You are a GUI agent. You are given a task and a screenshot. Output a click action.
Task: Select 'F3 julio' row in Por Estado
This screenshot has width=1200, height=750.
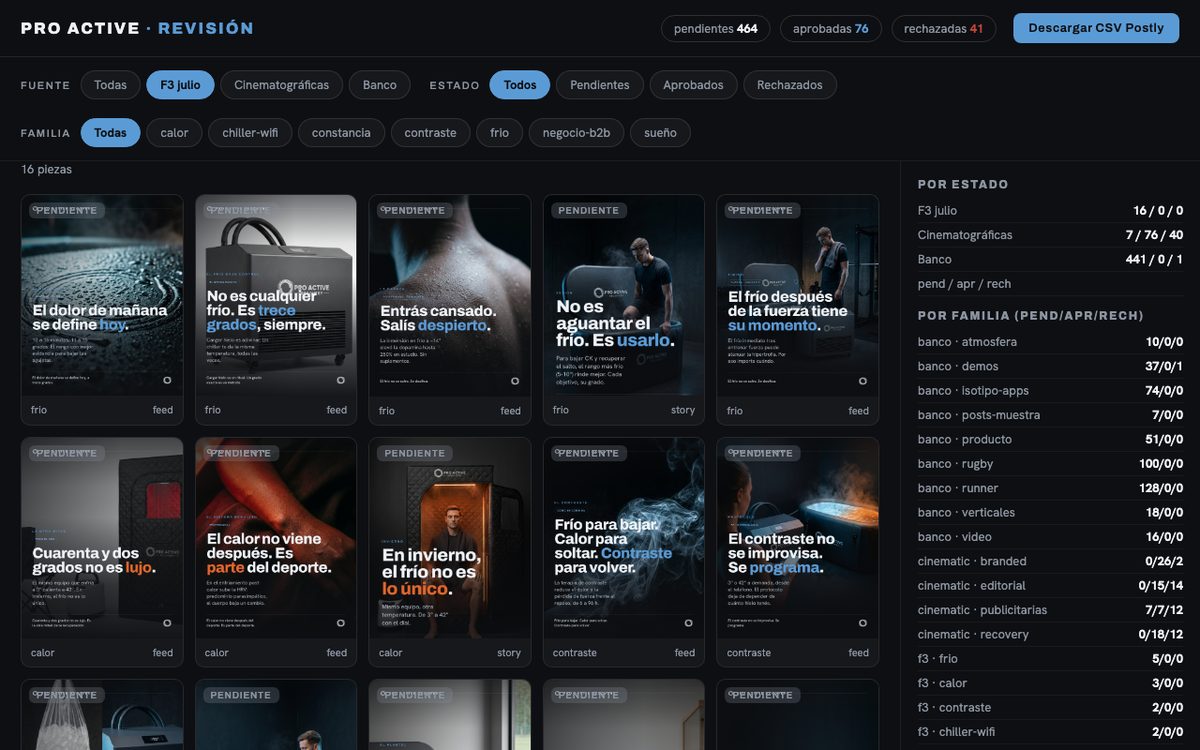pos(1050,211)
